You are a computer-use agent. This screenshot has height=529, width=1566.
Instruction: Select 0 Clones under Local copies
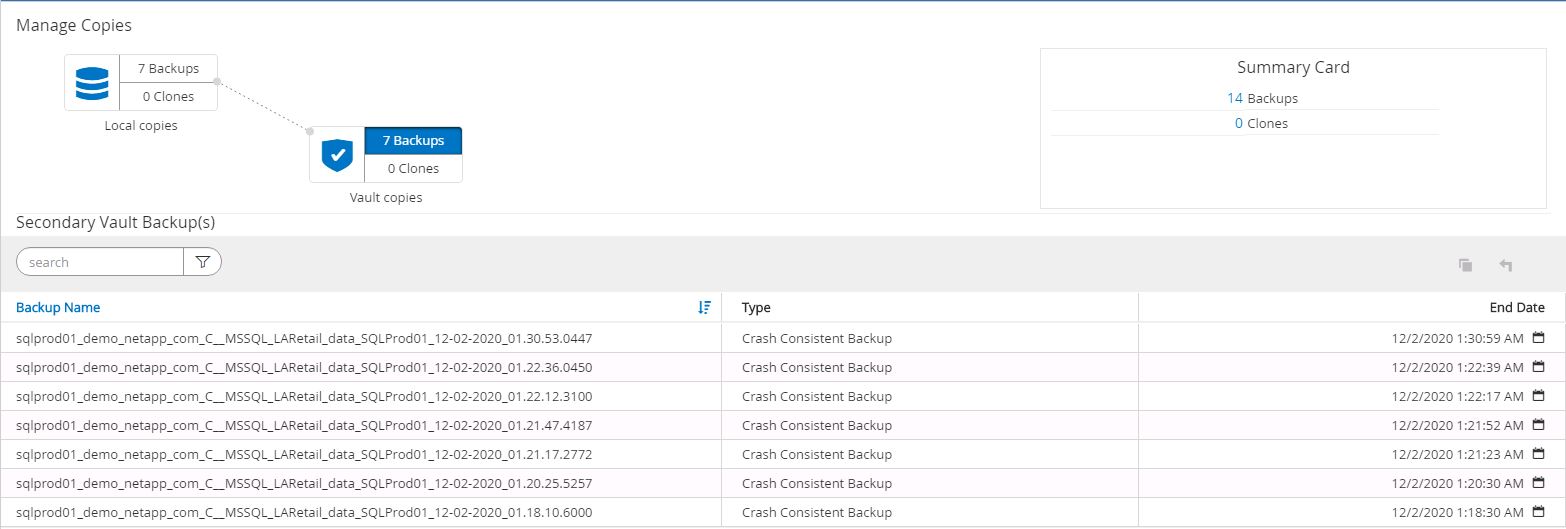168,97
